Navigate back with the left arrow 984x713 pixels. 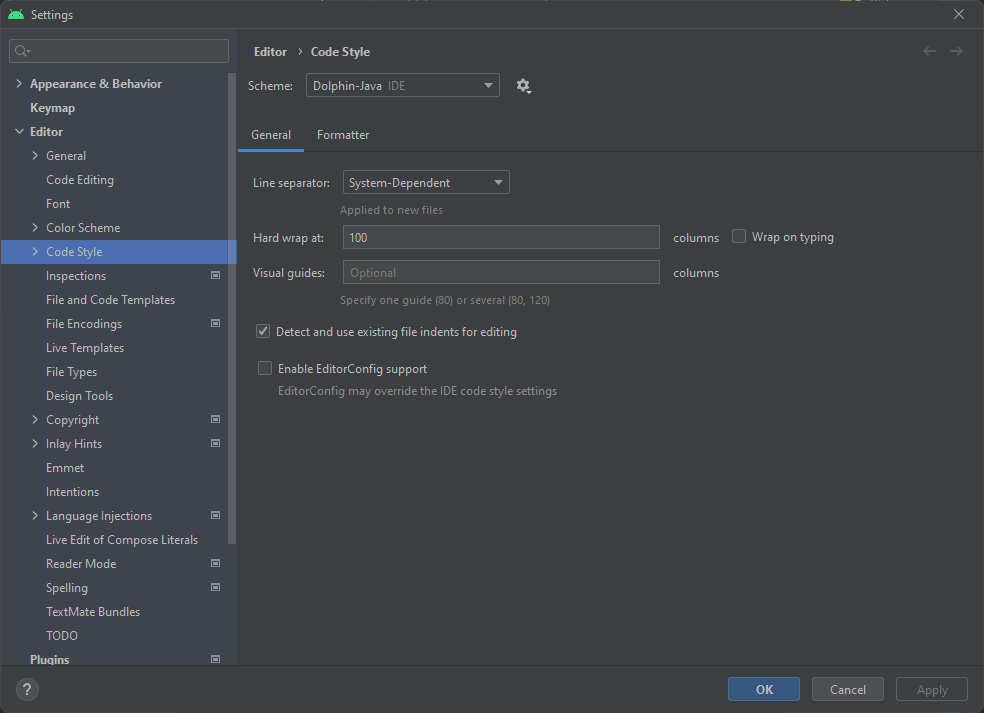[x=930, y=51]
